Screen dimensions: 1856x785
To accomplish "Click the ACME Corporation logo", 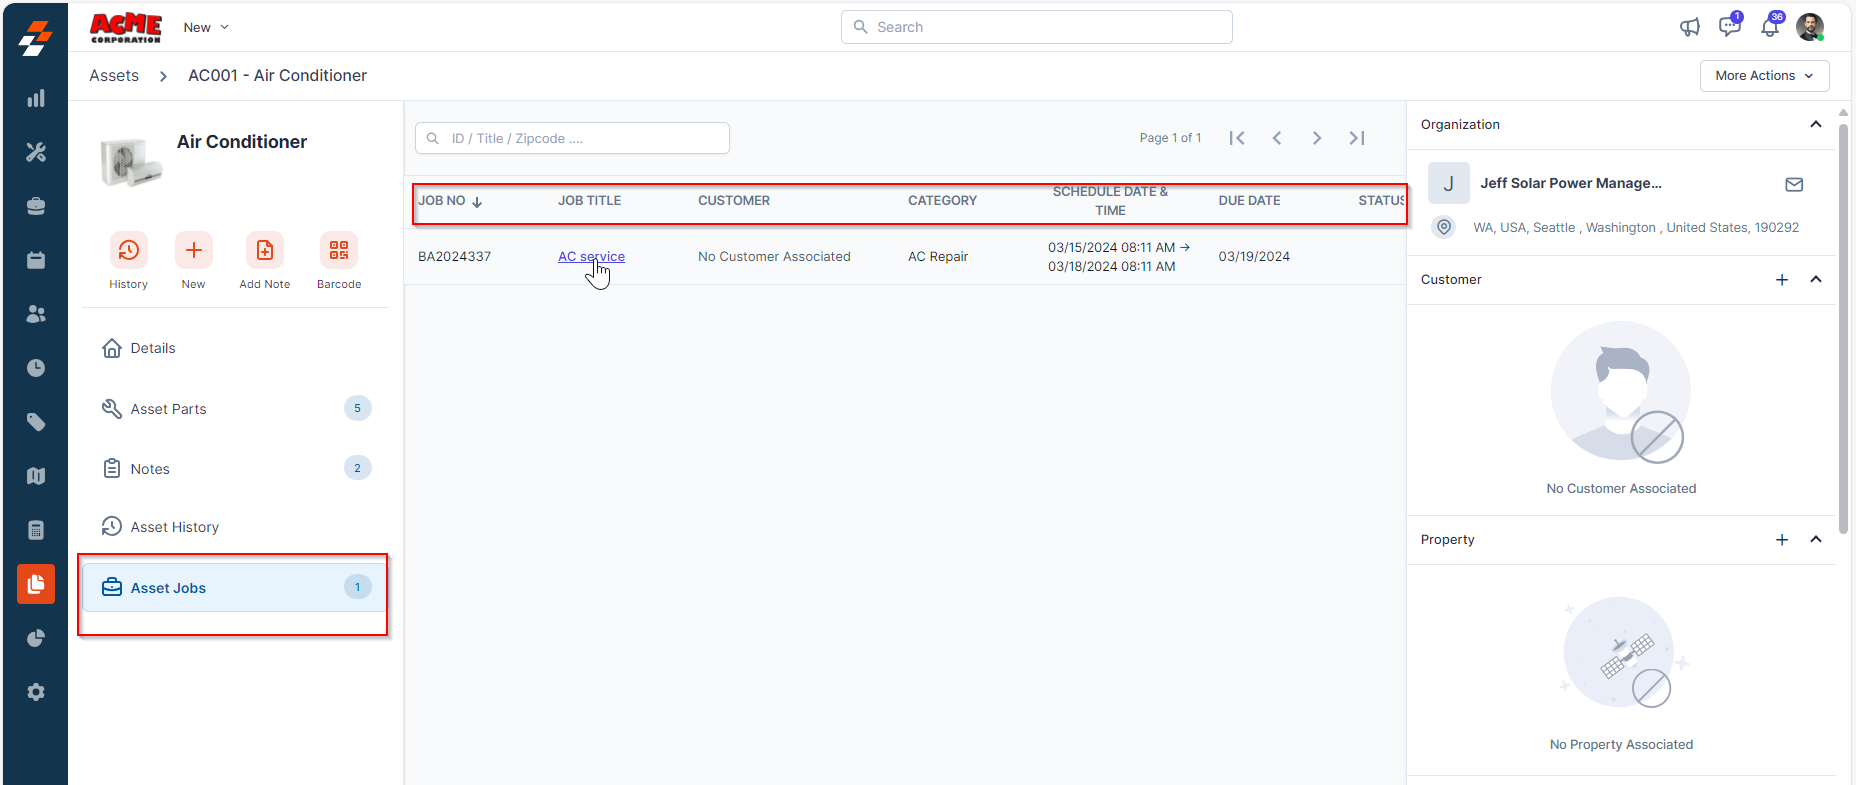I will (126, 27).
